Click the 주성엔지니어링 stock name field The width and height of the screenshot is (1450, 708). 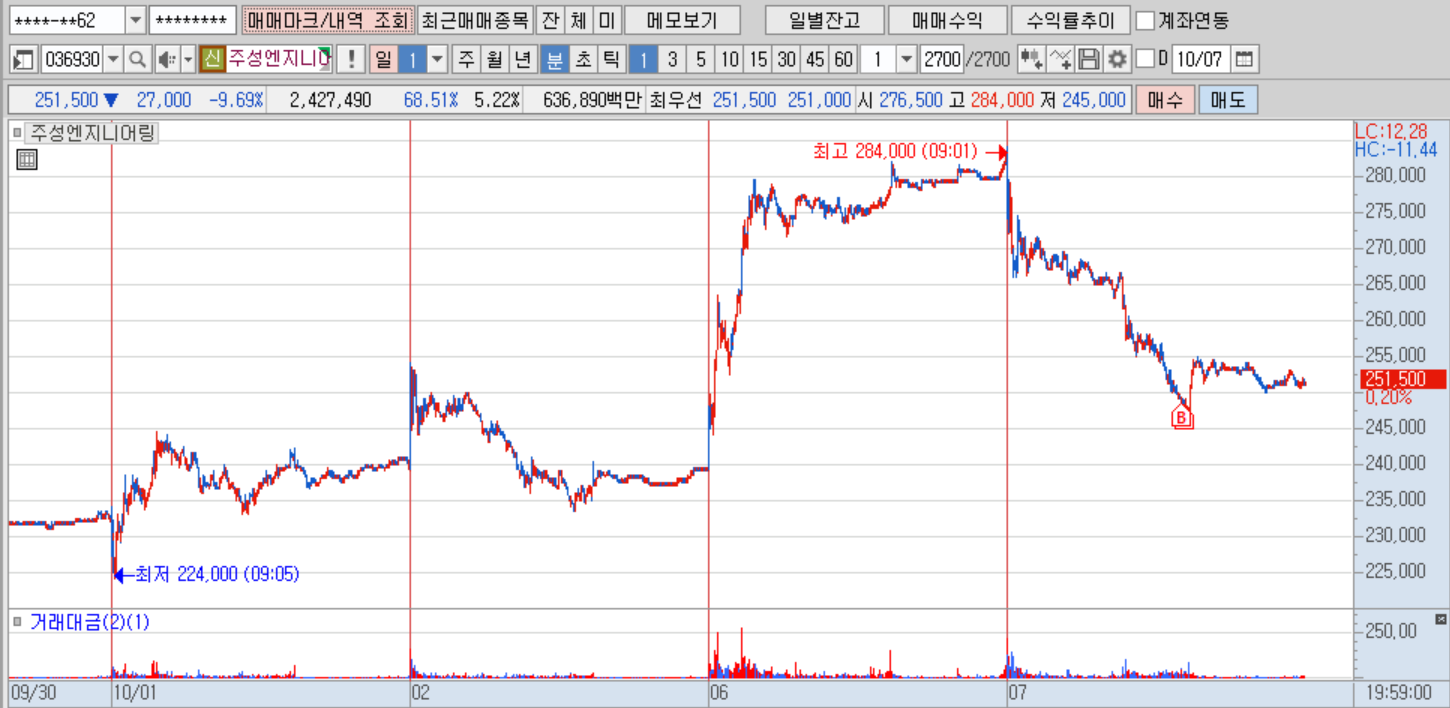pyautogui.click(x=277, y=59)
